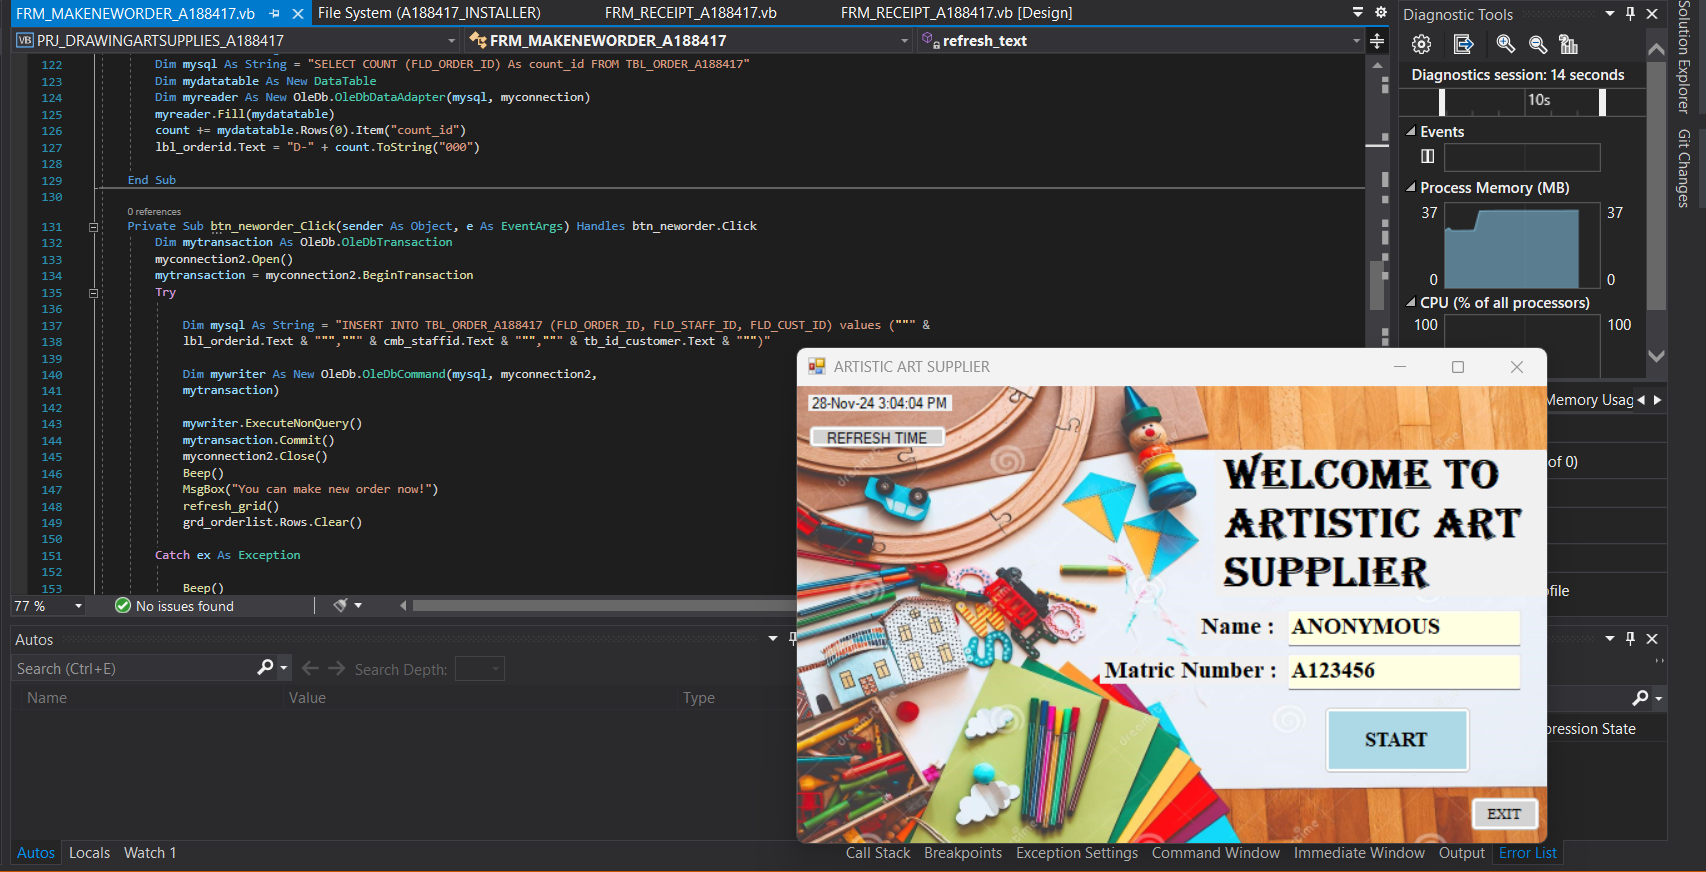Switch to FRM_RECEIPT_A188417.vb [Design] tab
Viewport: 1706px width, 872px height.
click(x=955, y=13)
